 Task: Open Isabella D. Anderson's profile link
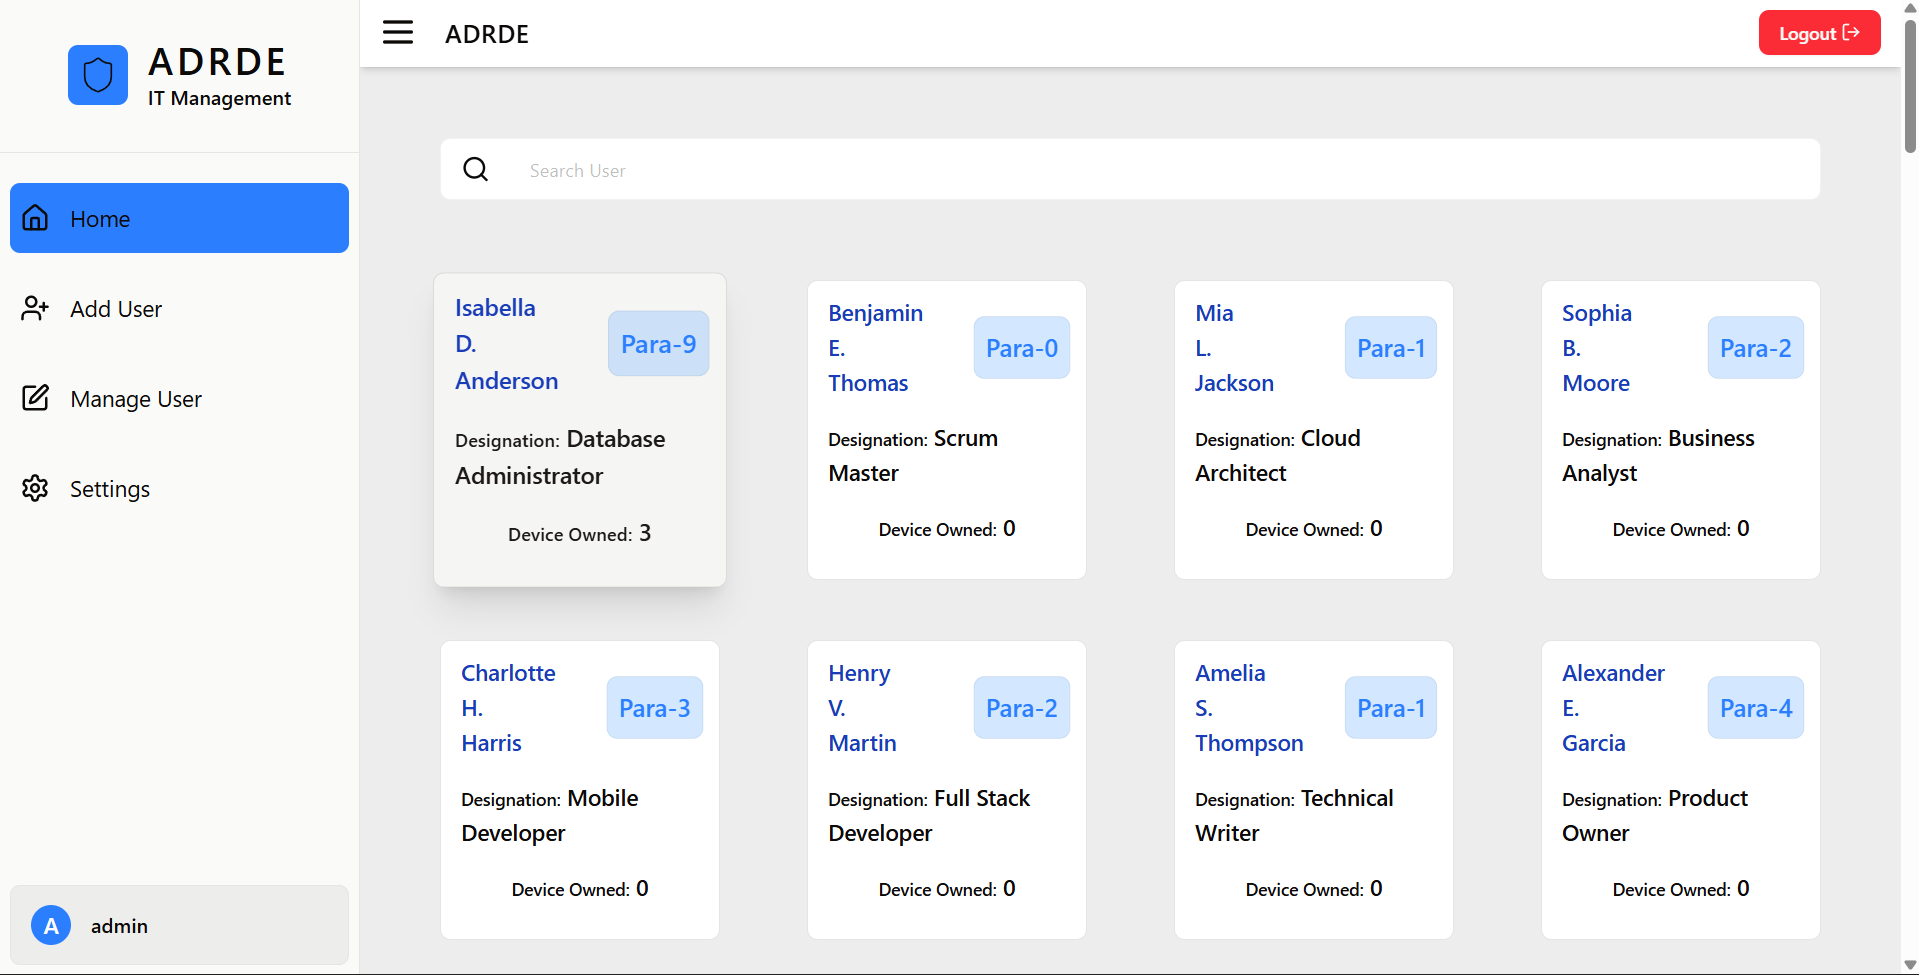click(506, 344)
